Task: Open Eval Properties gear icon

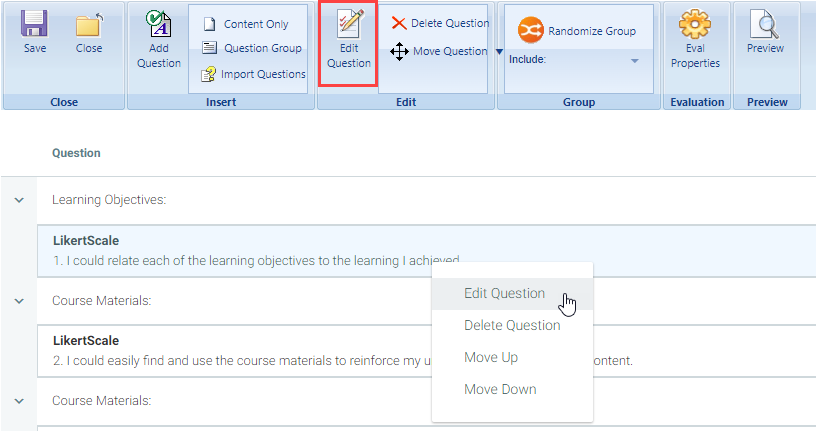Action: 695,26
